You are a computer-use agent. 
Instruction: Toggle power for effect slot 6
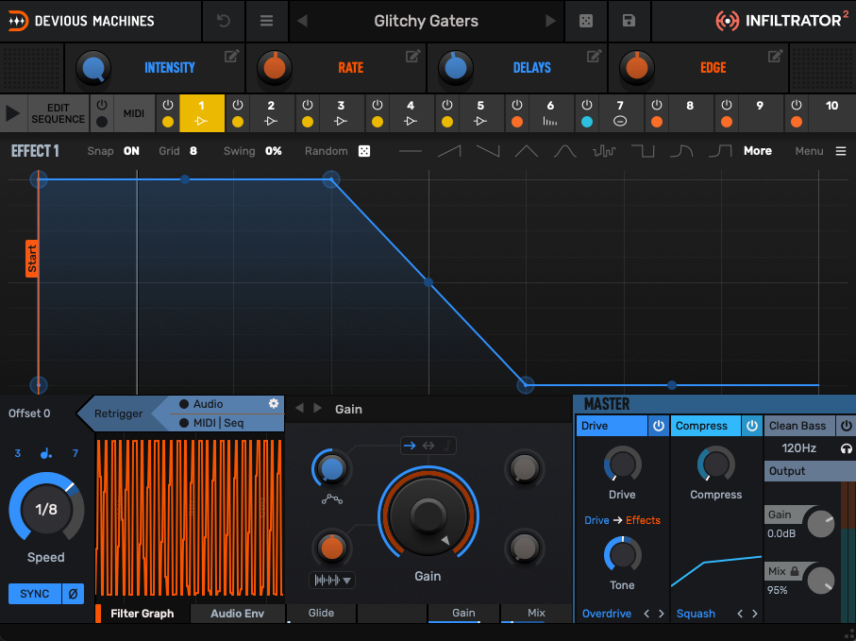click(x=517, y=105)
